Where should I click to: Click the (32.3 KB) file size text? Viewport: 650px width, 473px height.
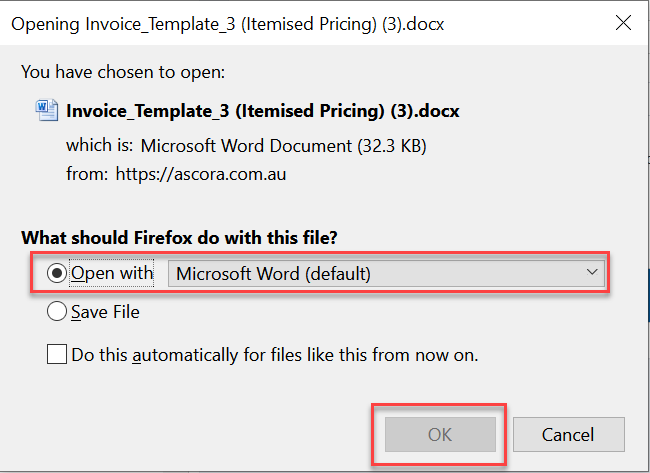click(392, 145)
